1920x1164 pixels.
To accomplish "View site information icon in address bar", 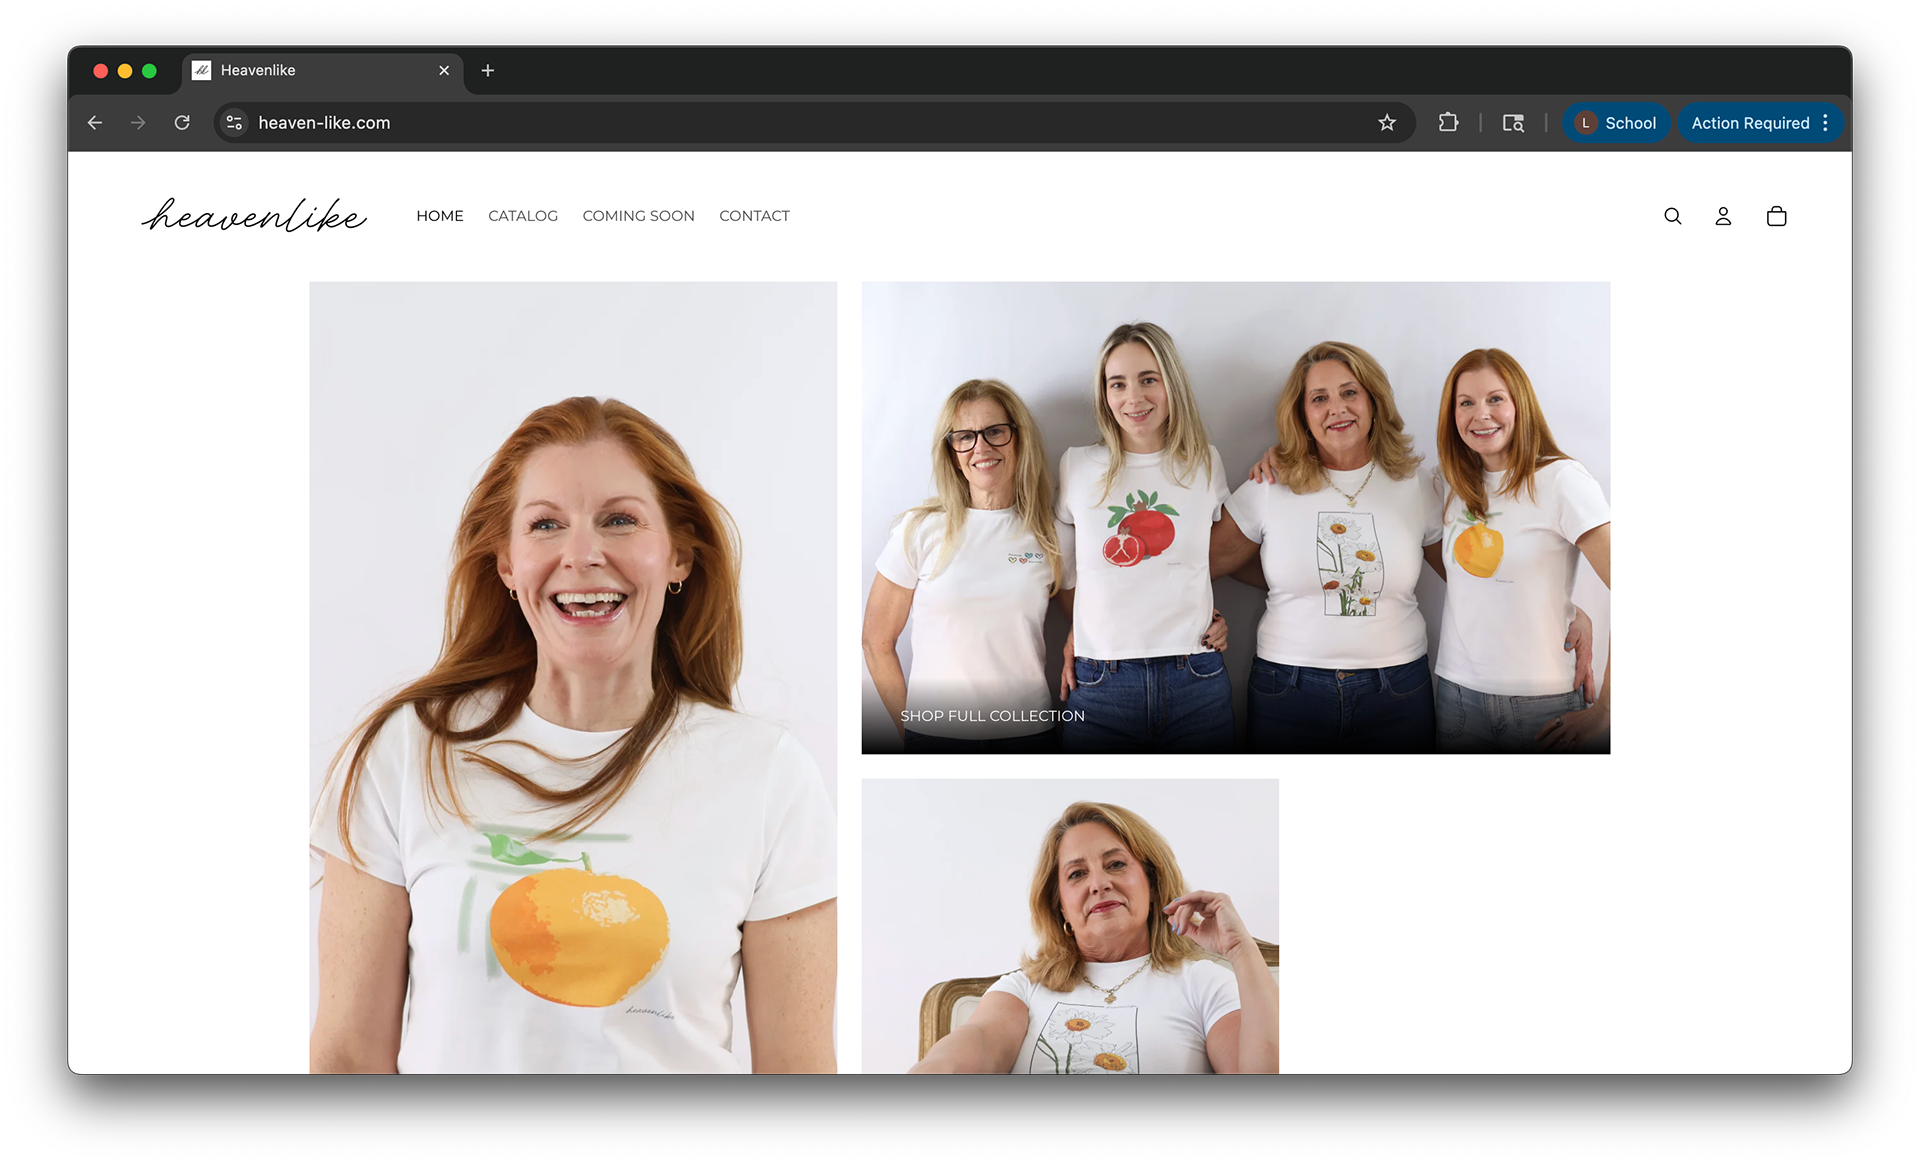I will tap(234, 123).
